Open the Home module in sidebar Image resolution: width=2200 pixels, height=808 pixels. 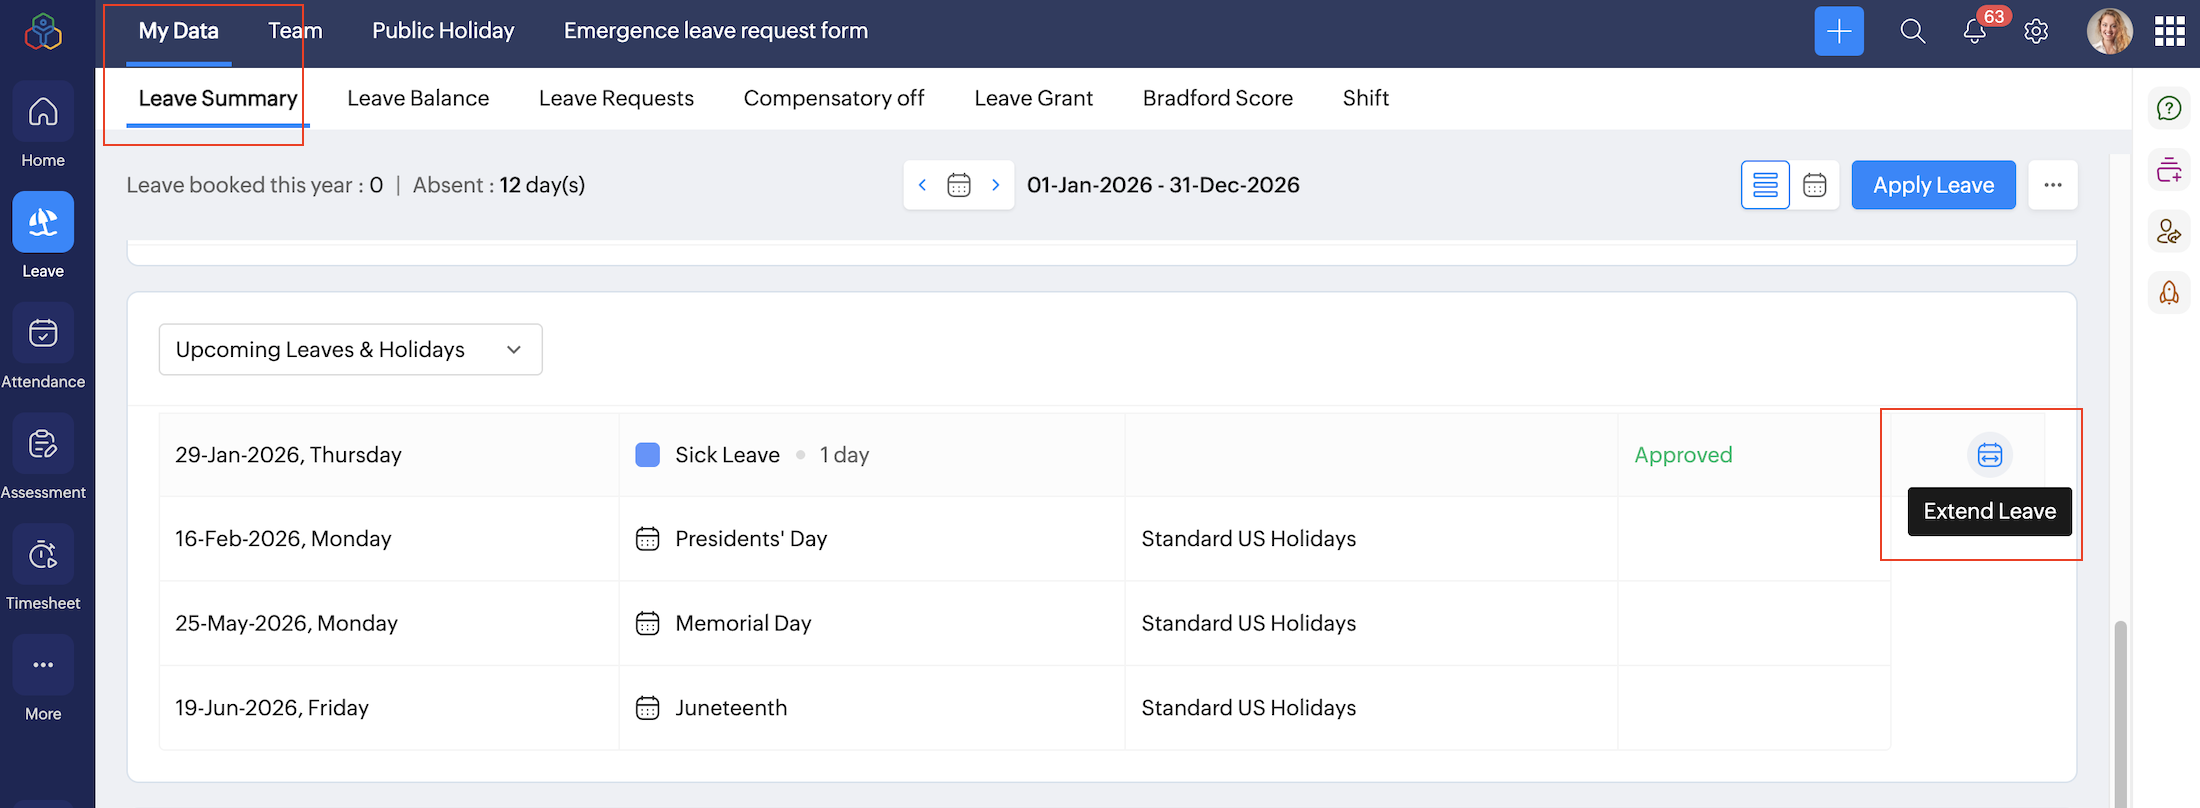[x=43, y=112]
